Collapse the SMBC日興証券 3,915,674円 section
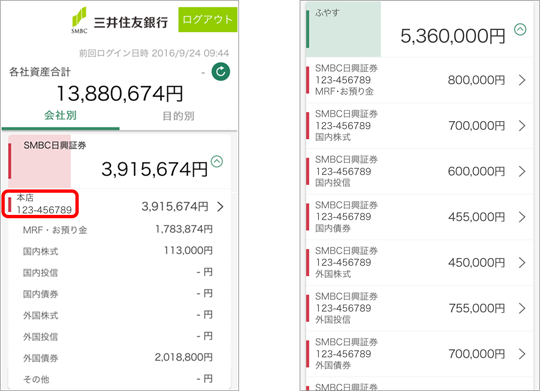This screenshot has width=540, height=391. 217,161
